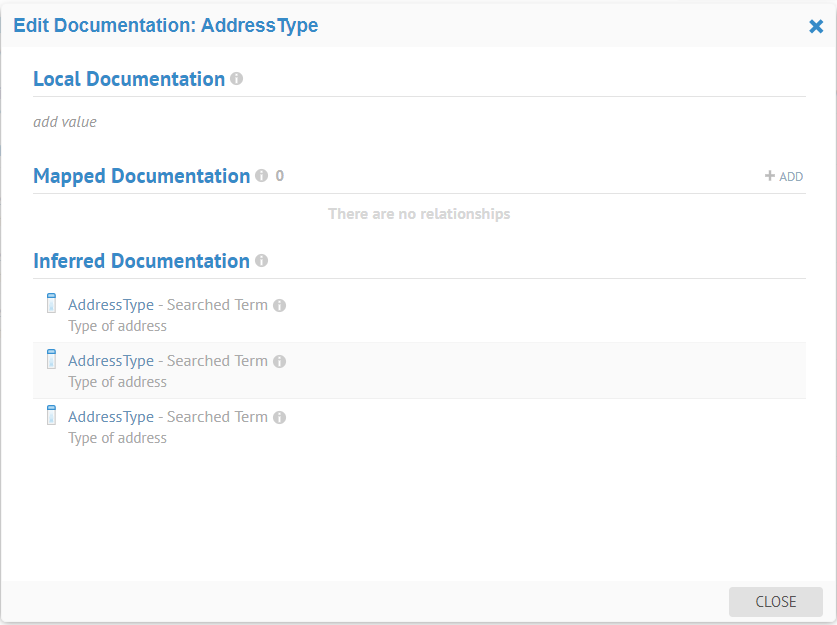
Task: Dismiss the dialog with the X icon
Action: click(x=816, y=27)
